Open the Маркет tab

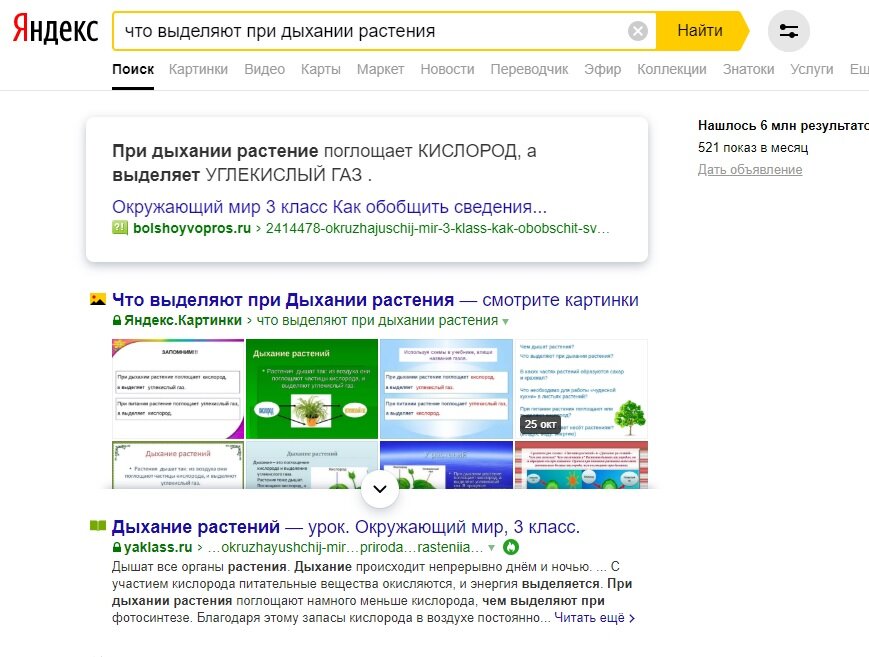[380, 69]
